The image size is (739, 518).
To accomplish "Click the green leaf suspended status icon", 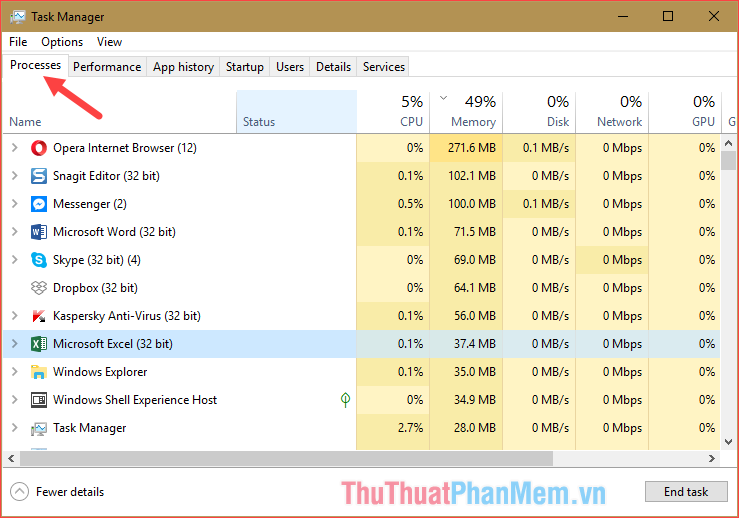I will [345, 400].
